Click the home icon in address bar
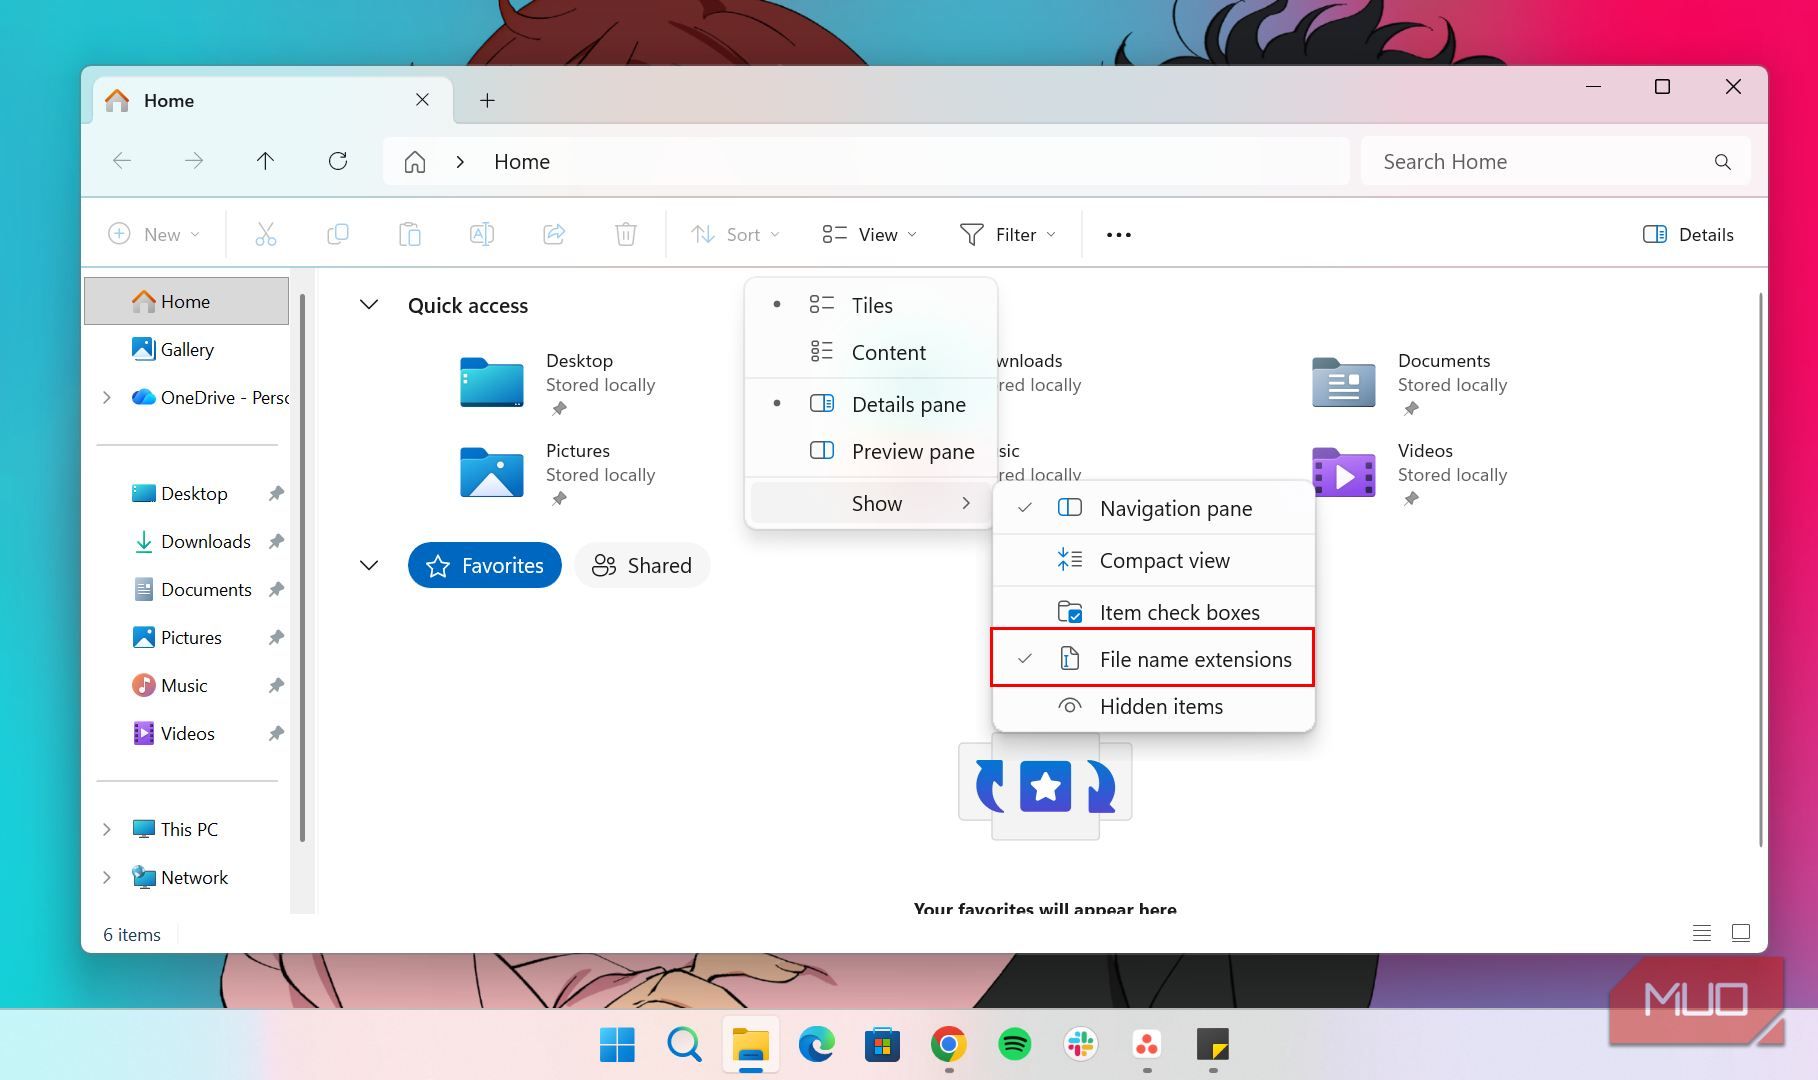 coord(415,162)
